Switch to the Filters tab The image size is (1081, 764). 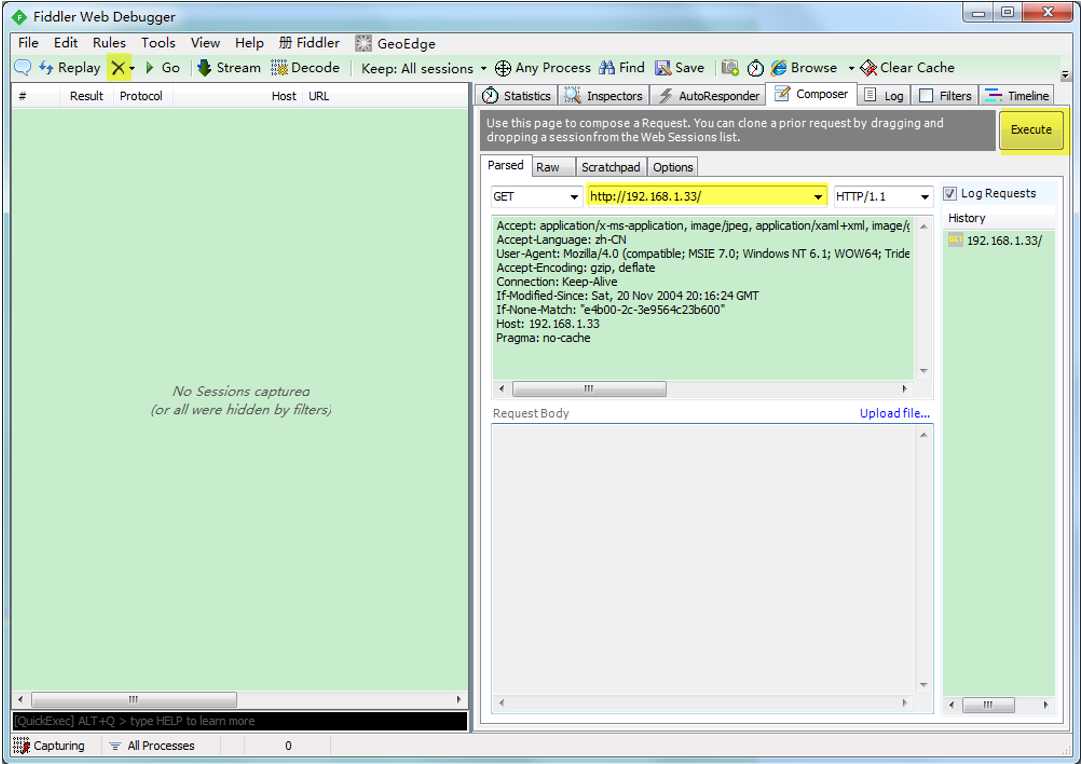click(x=946, y=96)
